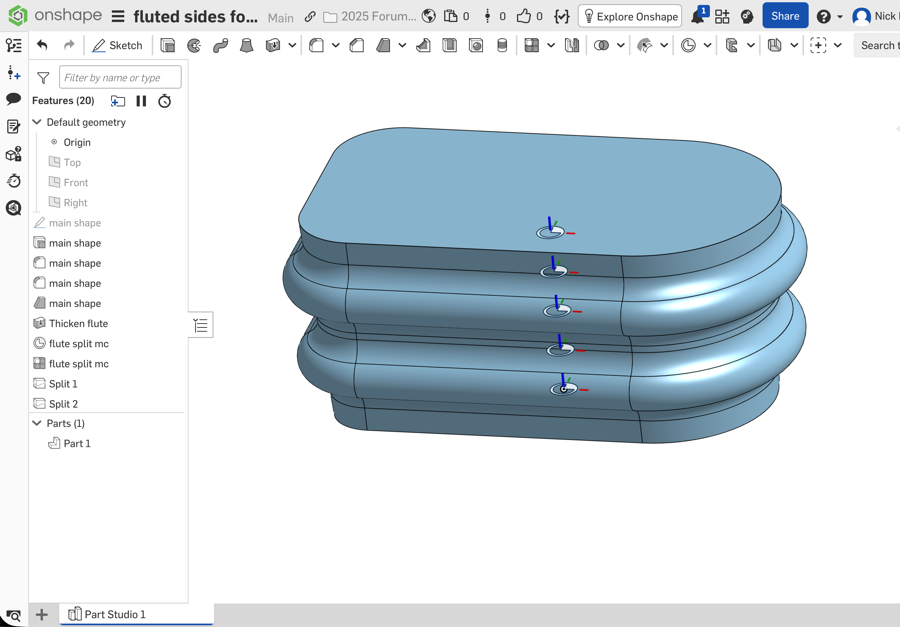Screen dimensions: 900x627
Task: Open the Part Studio 1 tab
Action: 107,614
